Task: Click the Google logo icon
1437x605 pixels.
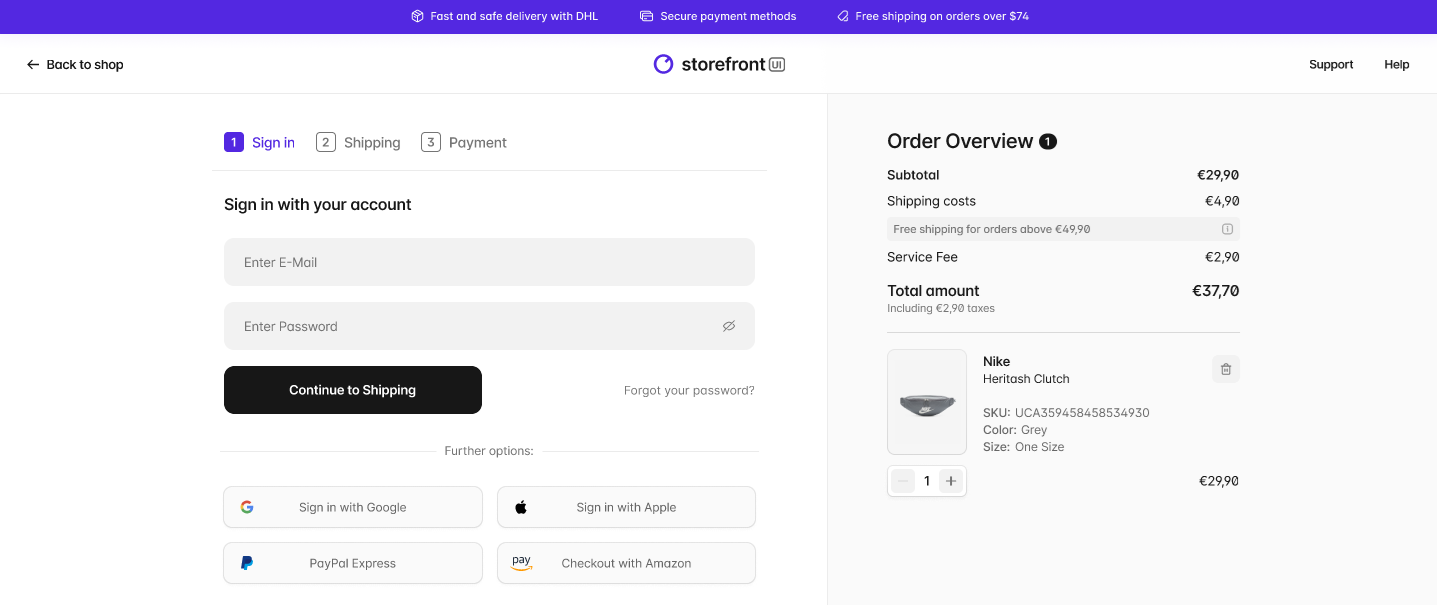Action: [x=247, y=507]
